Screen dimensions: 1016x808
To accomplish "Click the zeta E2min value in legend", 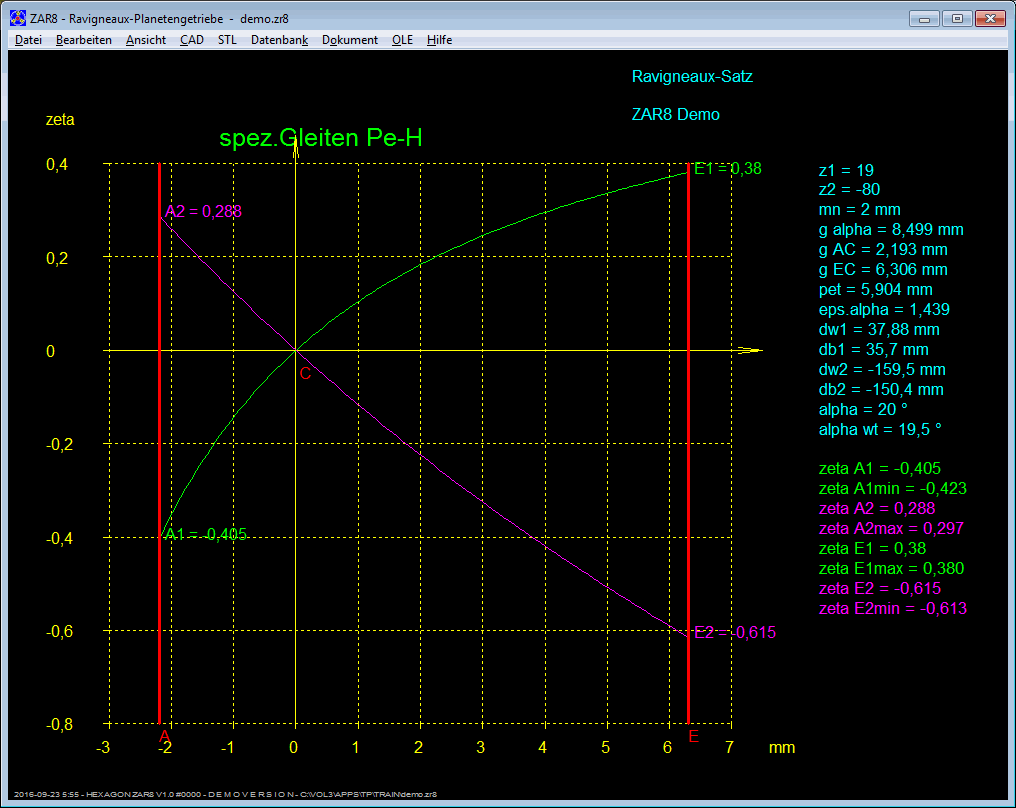I will [893, 609].
